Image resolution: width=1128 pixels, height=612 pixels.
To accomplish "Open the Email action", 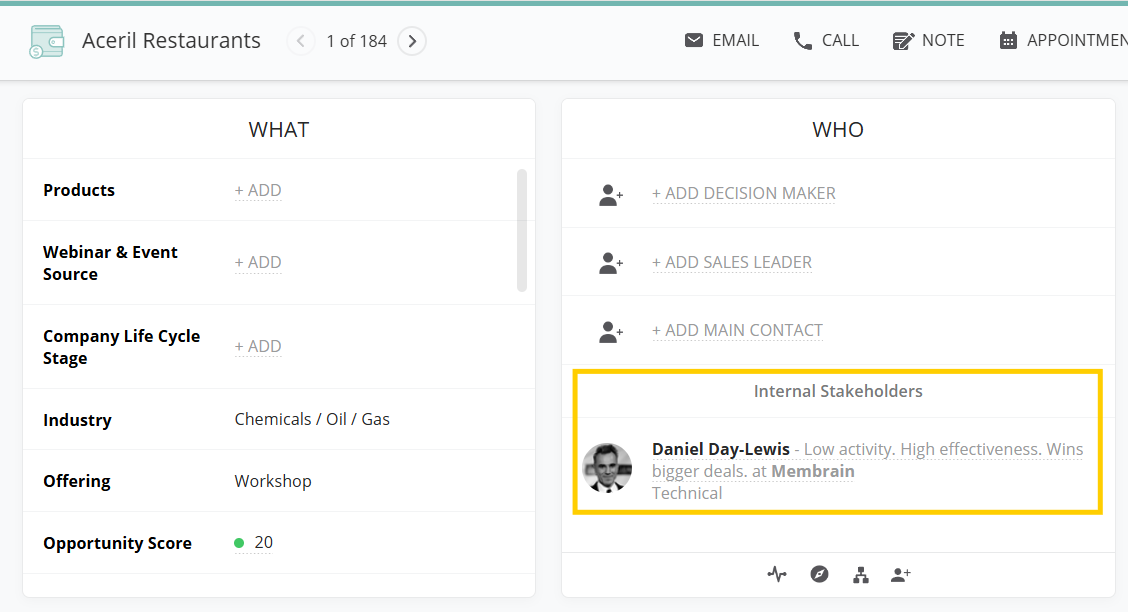I will [722, 41].
